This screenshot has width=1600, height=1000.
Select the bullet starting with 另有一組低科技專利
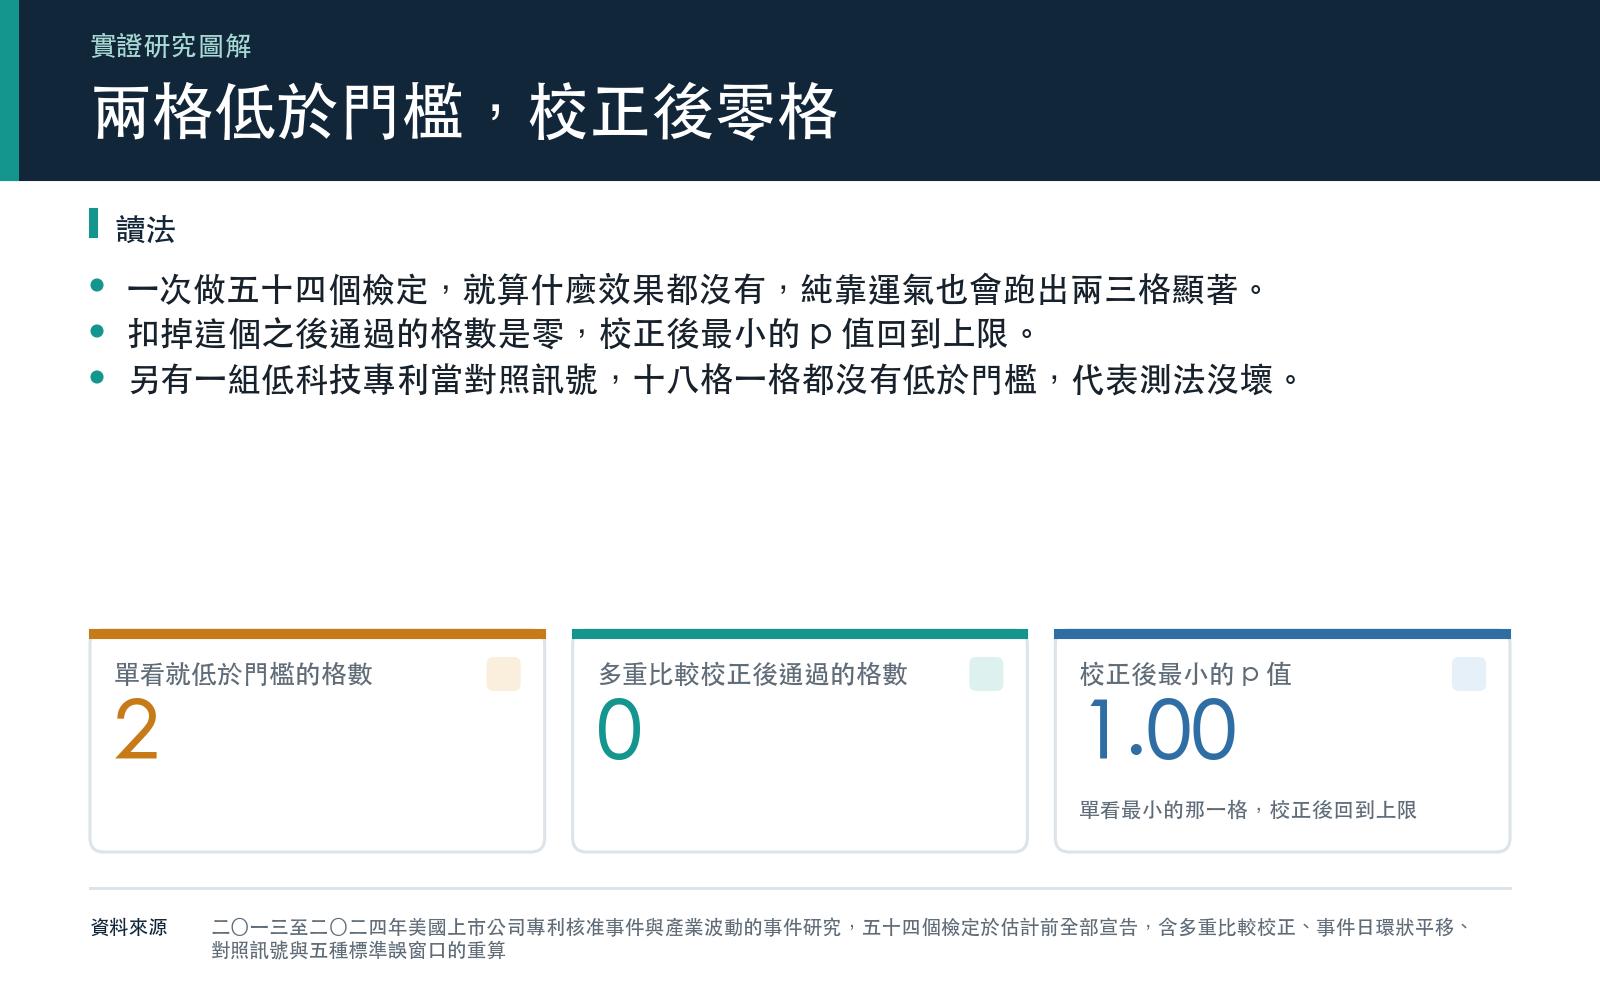(x=714, y=380)
